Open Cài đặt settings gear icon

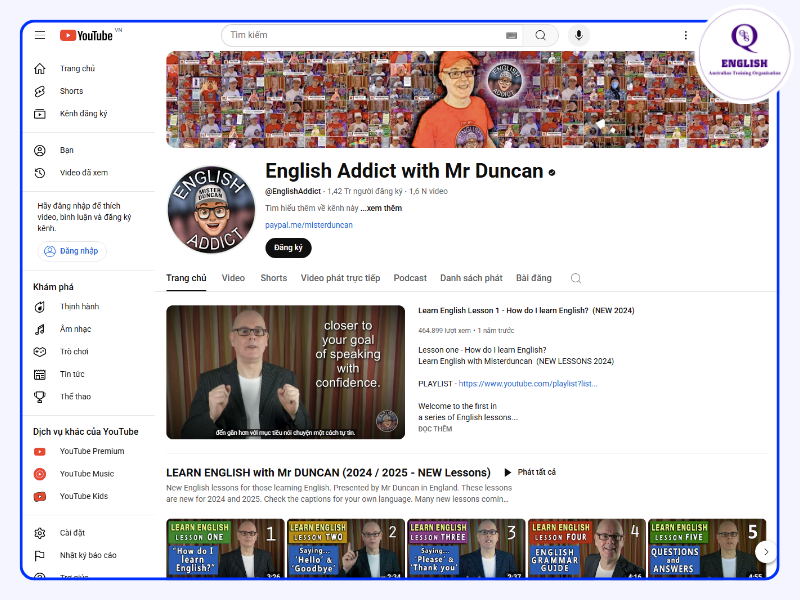[40, 533]
